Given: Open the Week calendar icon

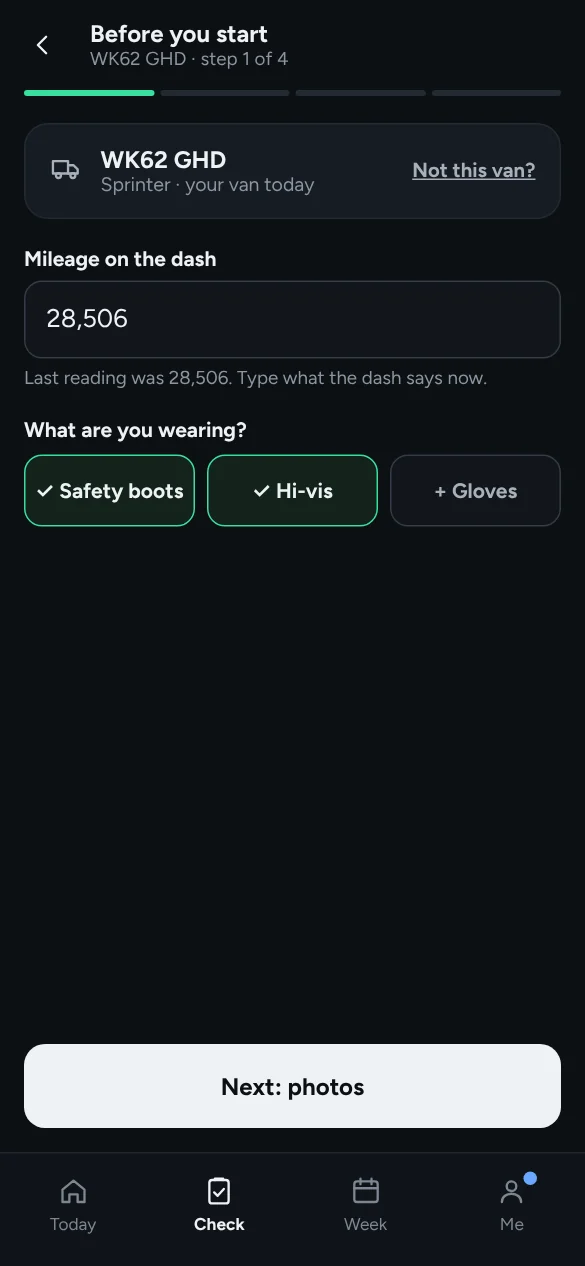Looking at the screenshot, I should click(x=366, y=1191).
